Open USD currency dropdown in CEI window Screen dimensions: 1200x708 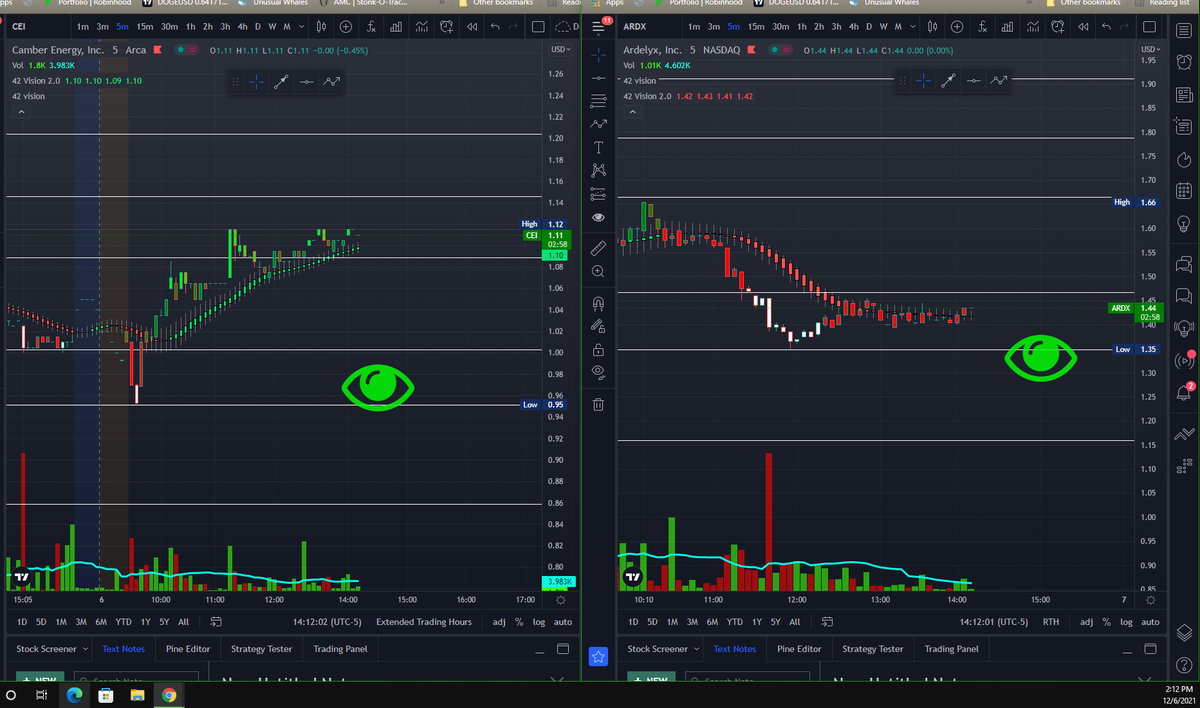click(561, 49)
